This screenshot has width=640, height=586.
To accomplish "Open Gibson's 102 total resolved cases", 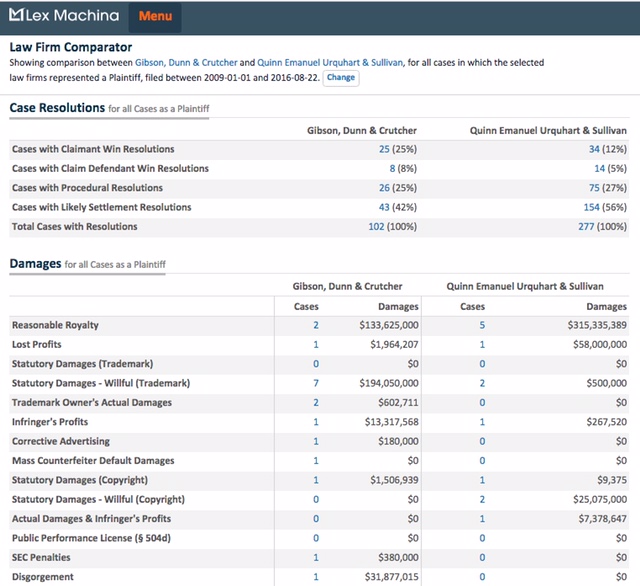I will pyautogui.click(x=378, y=227).
